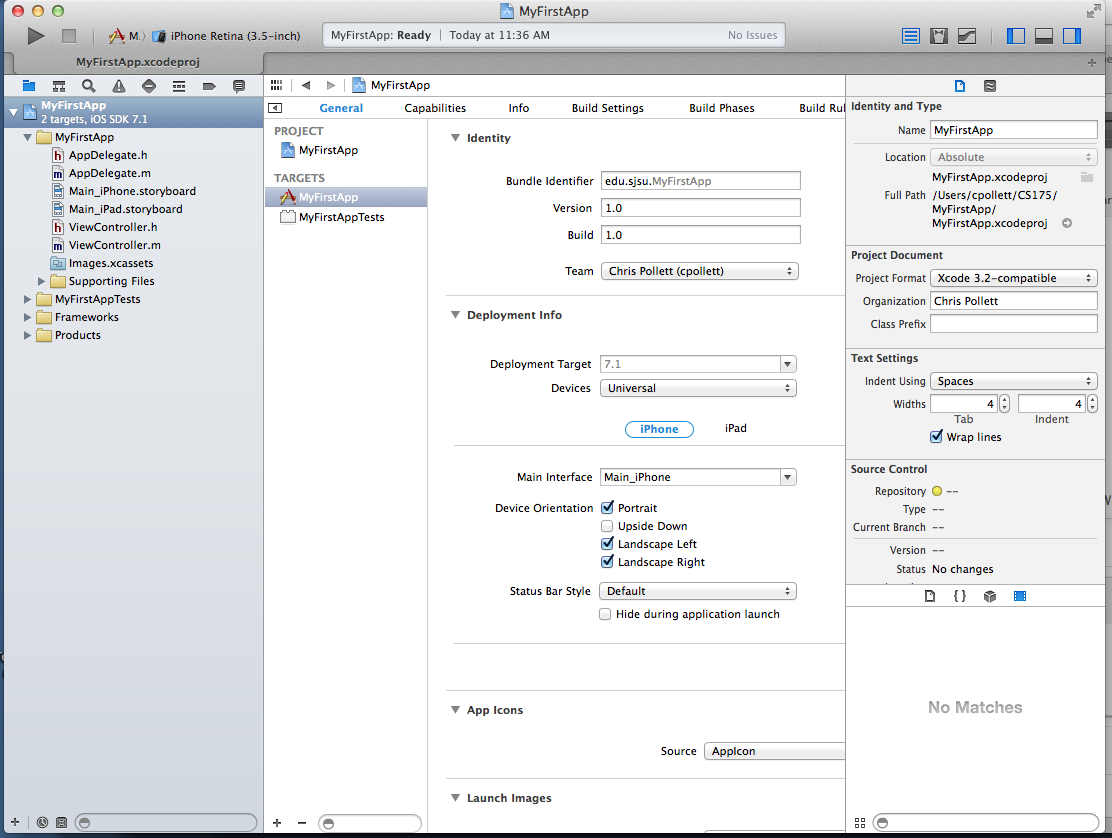Open the Indent Using dropdown
The image size is (1112, 838).
1013,381
